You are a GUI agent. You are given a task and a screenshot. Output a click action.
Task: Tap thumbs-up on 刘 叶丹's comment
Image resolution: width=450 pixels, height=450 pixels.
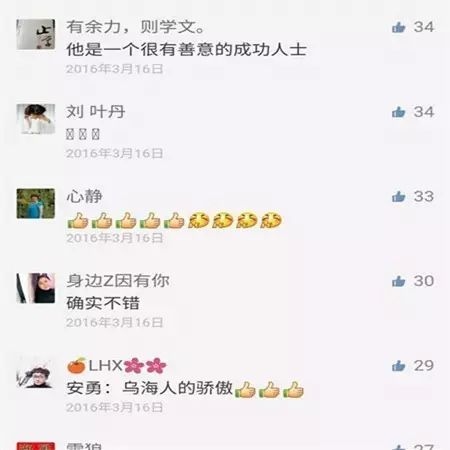tap(399, 112)
